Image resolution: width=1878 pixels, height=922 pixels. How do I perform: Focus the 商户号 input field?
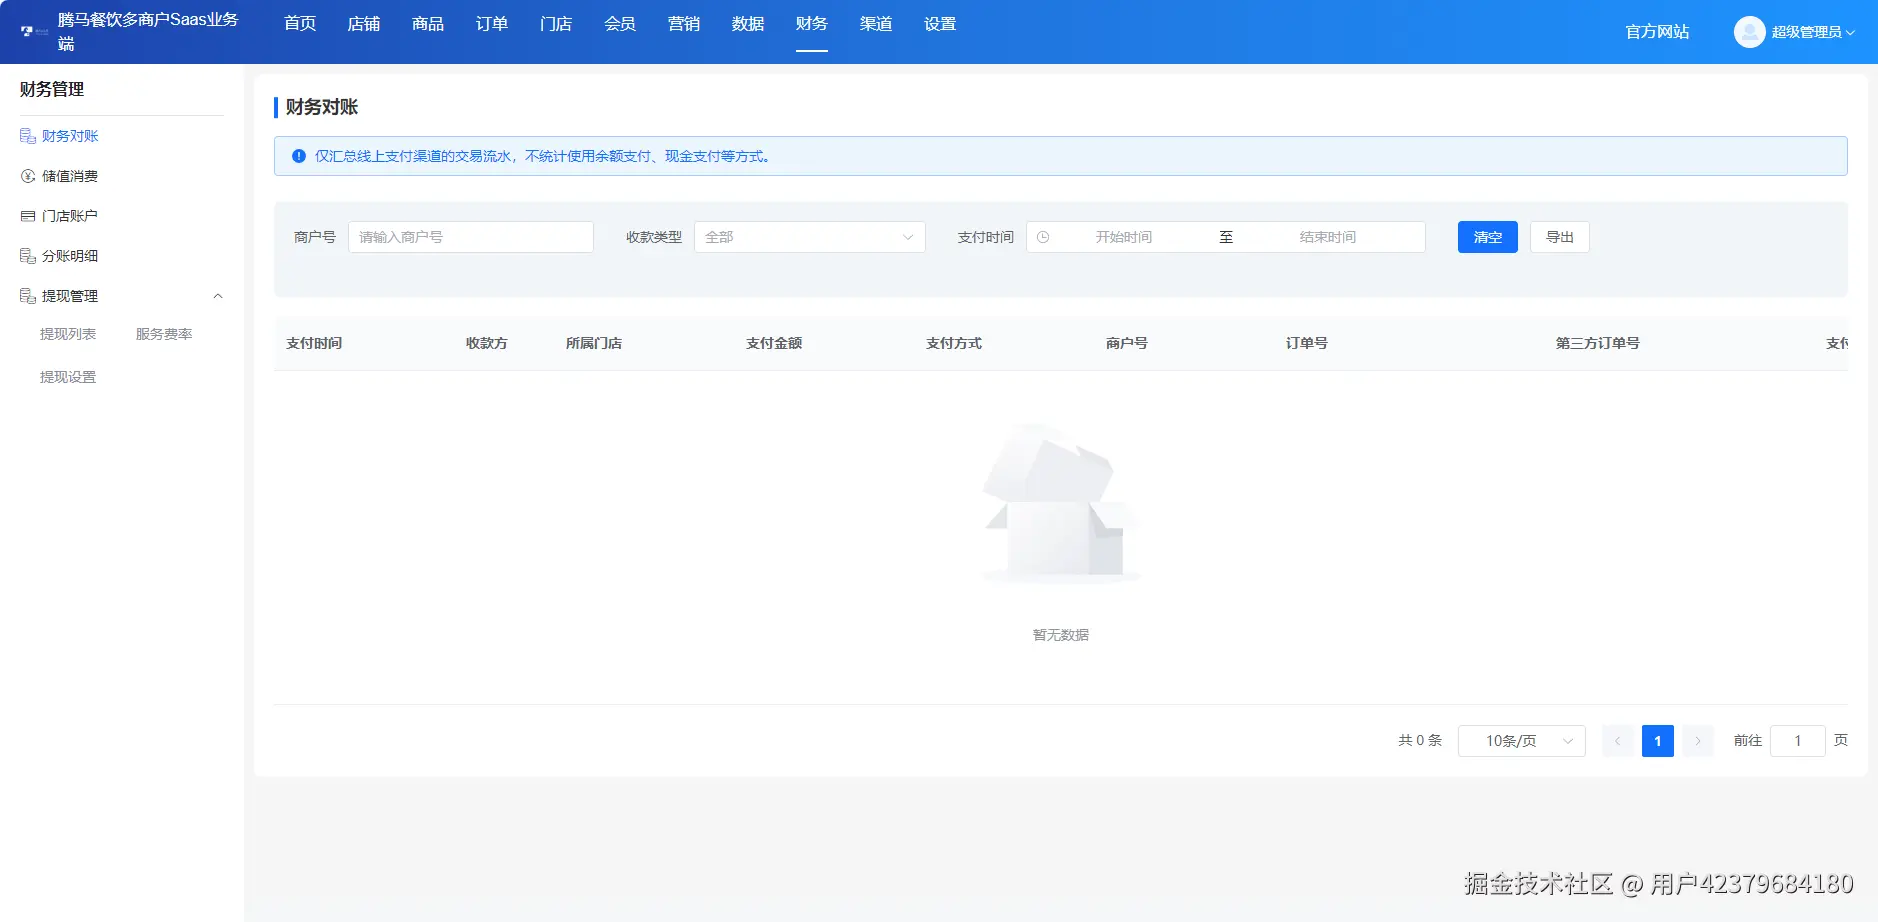(471, 237)
